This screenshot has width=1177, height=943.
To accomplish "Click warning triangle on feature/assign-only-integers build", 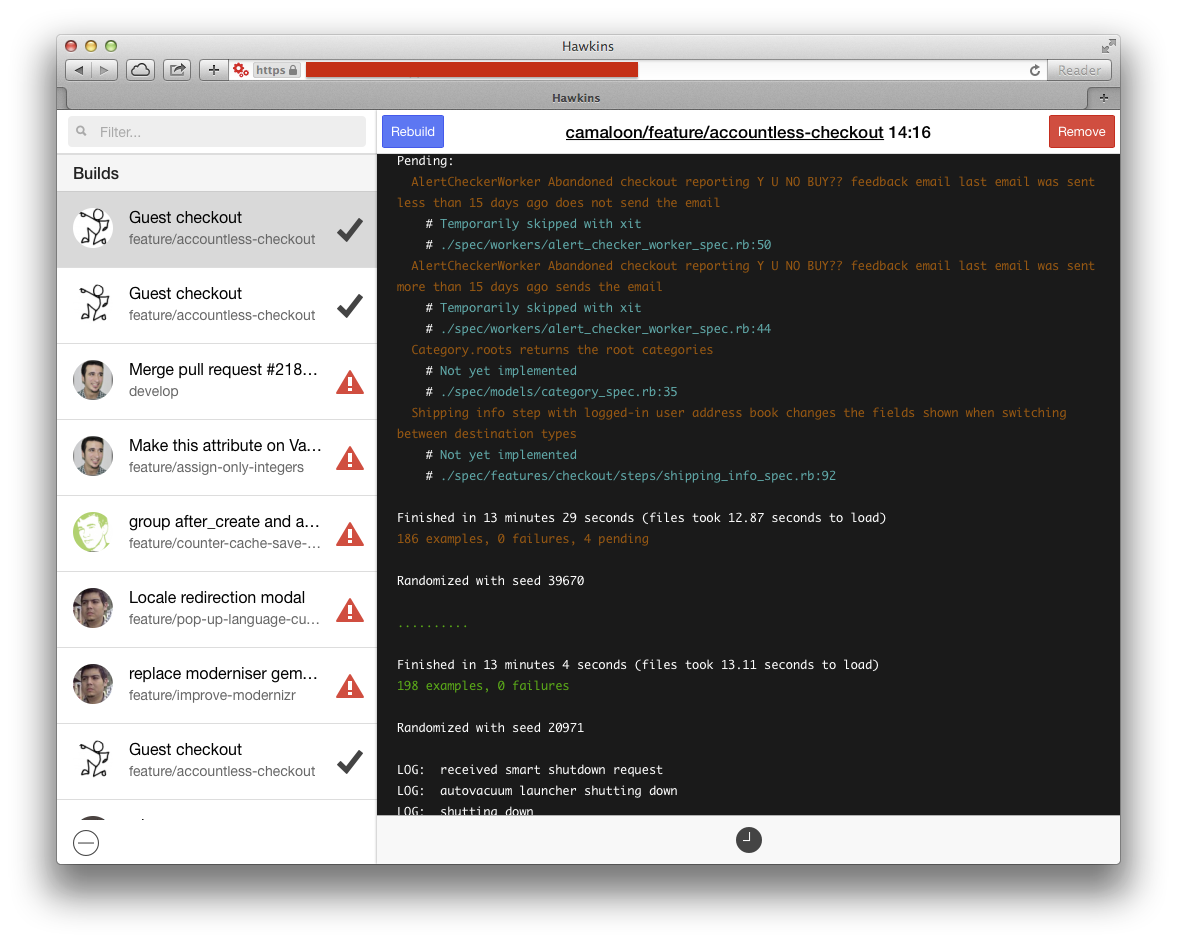I will (x=350, y=458).
